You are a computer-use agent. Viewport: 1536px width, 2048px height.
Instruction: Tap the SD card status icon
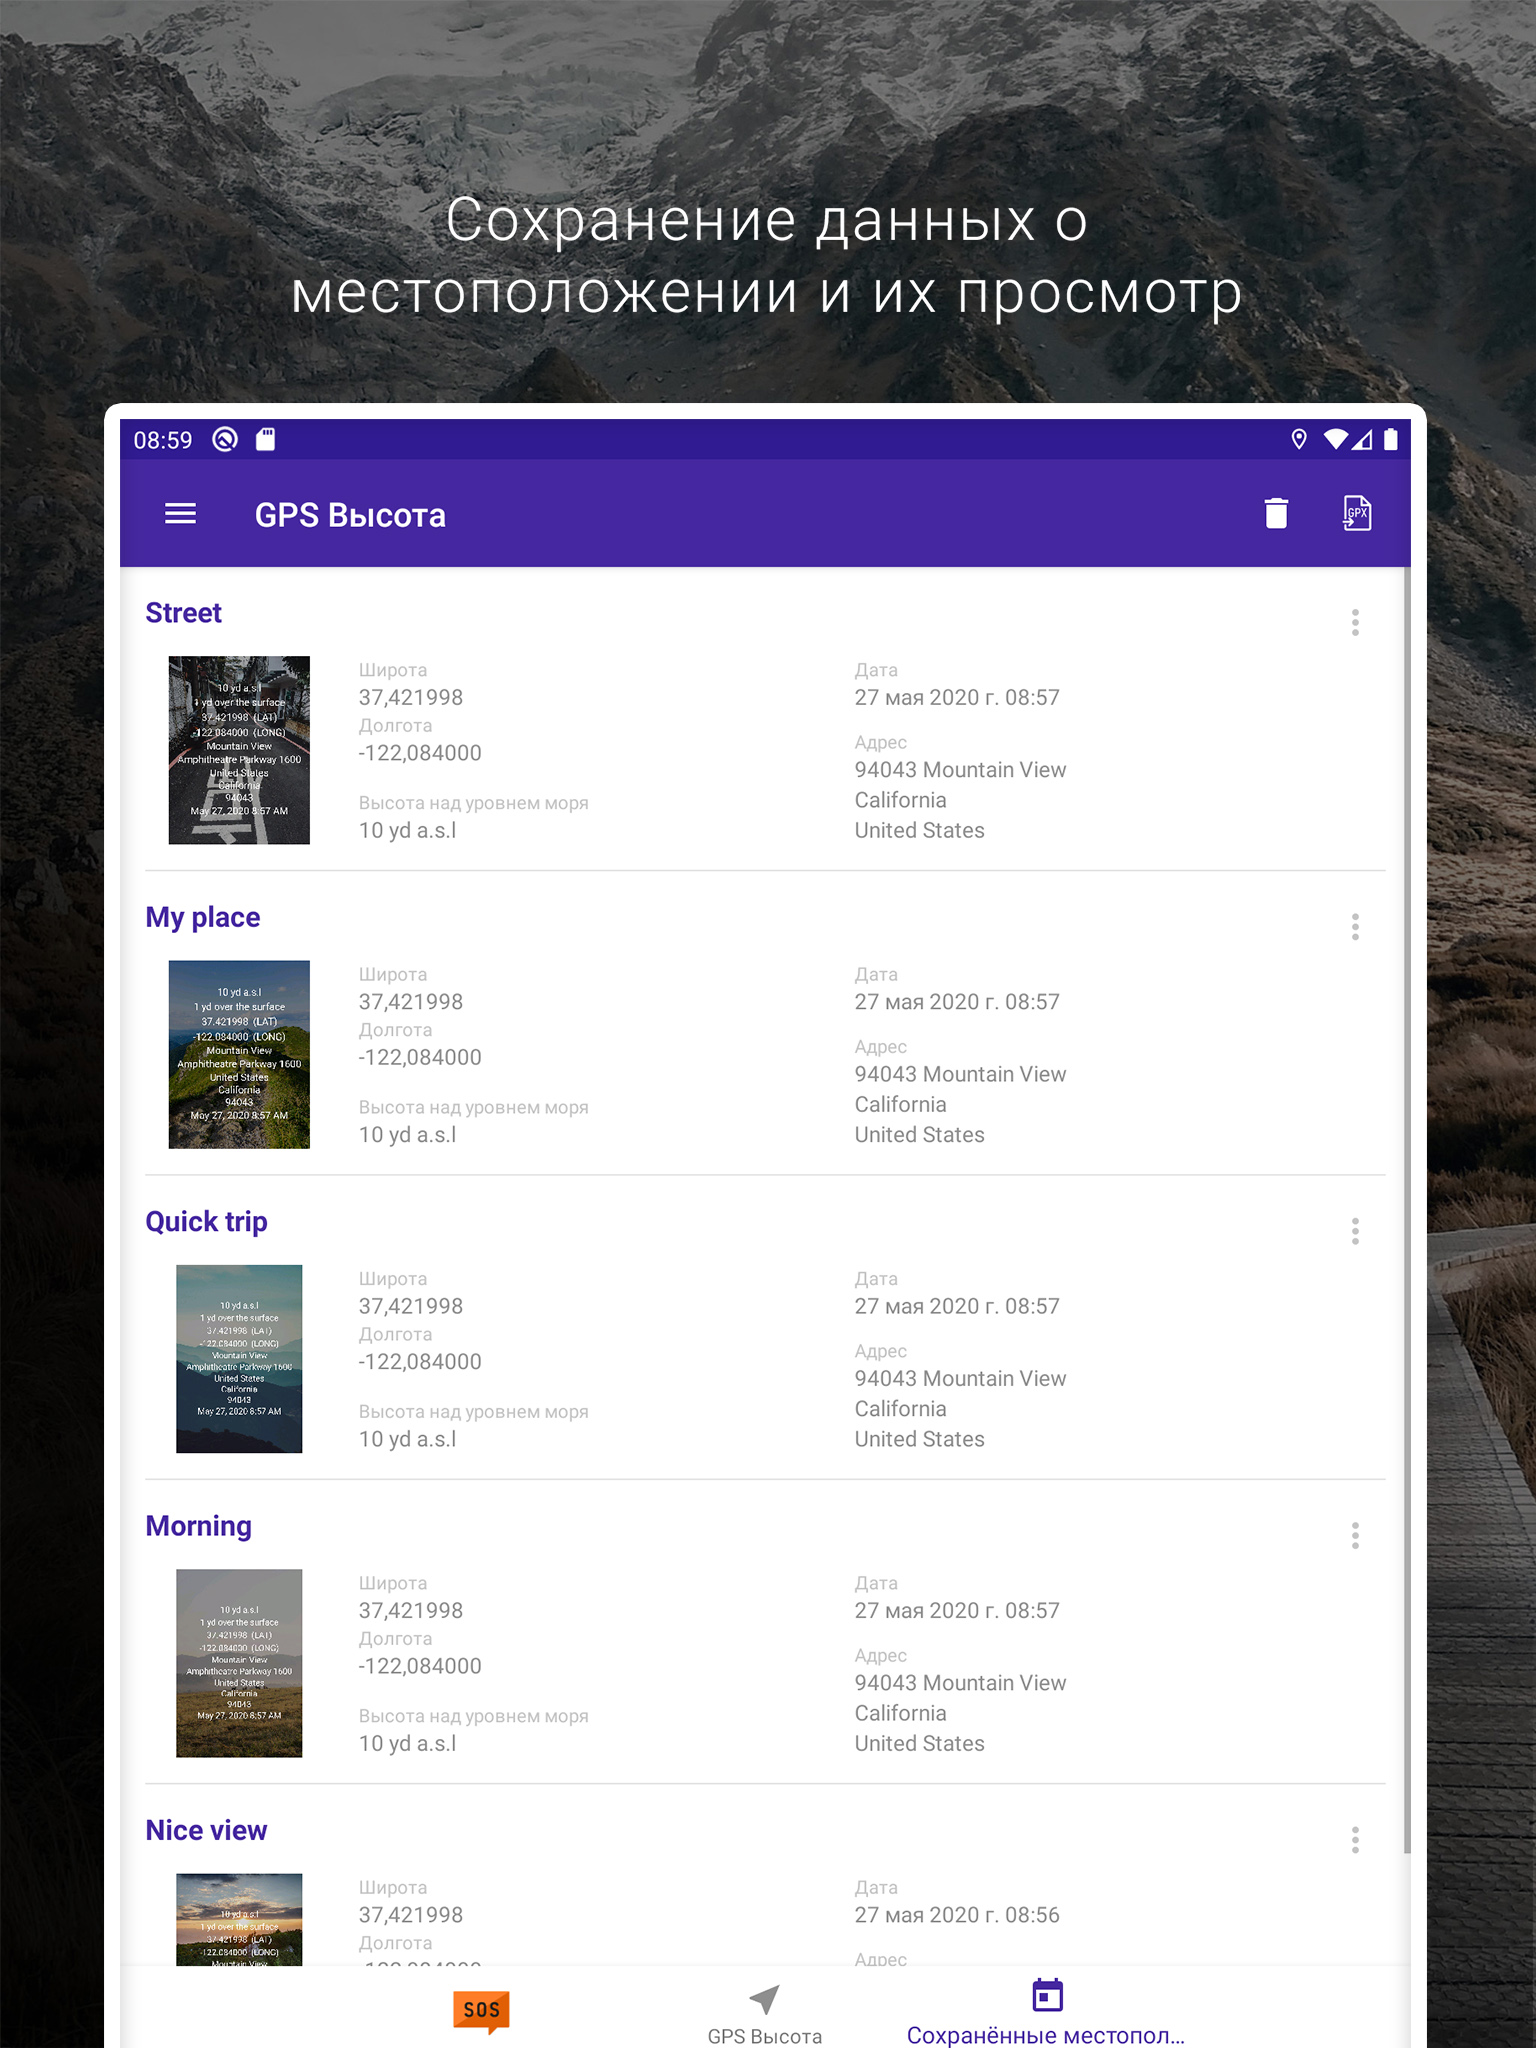pyautogui.click(x=265, y=439)
